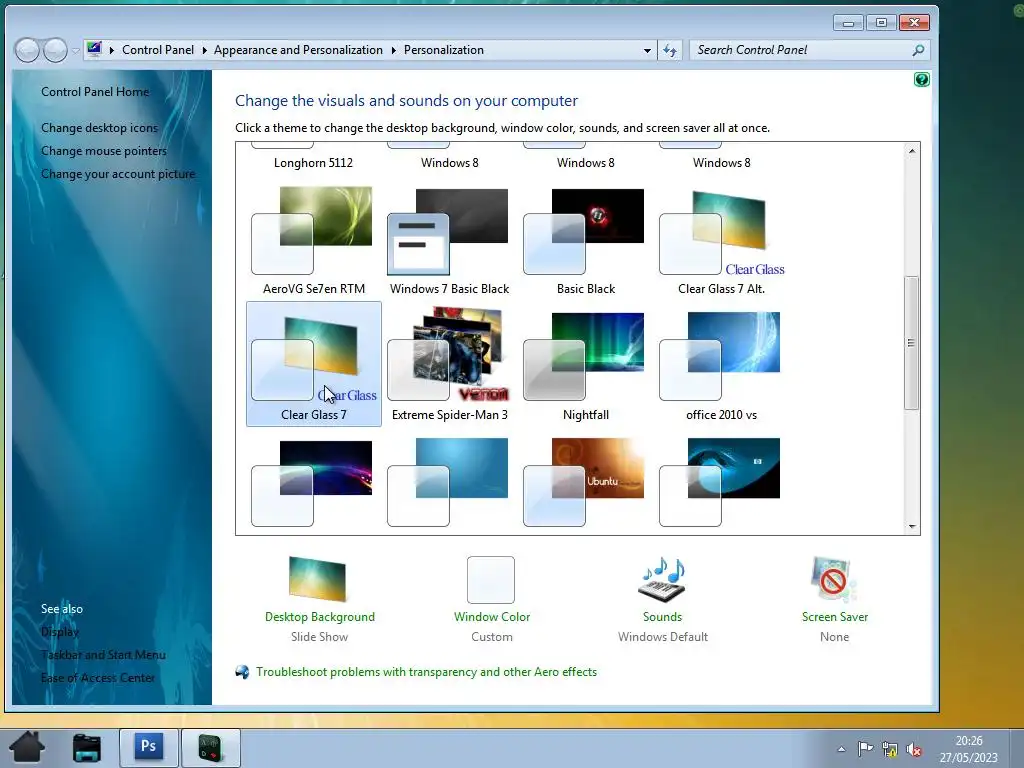
Task: Open address bar history dropdown
Action: (647, 50)
